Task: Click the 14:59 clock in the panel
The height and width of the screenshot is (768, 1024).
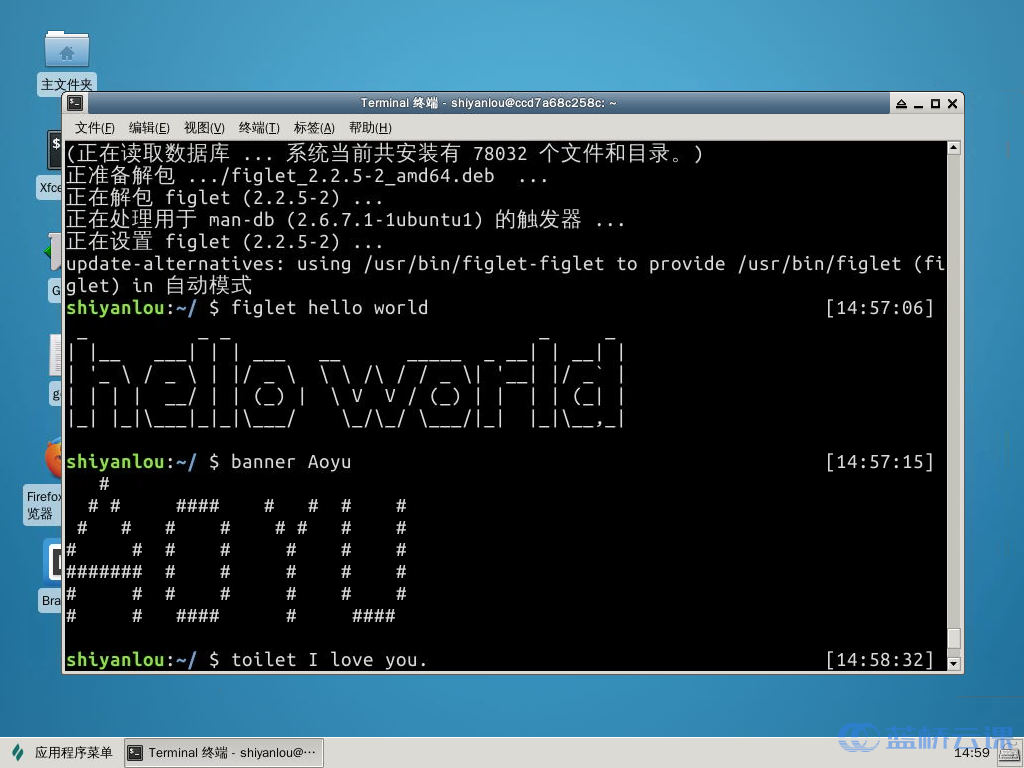Action: pyautogui.click(x=971, y=753)
